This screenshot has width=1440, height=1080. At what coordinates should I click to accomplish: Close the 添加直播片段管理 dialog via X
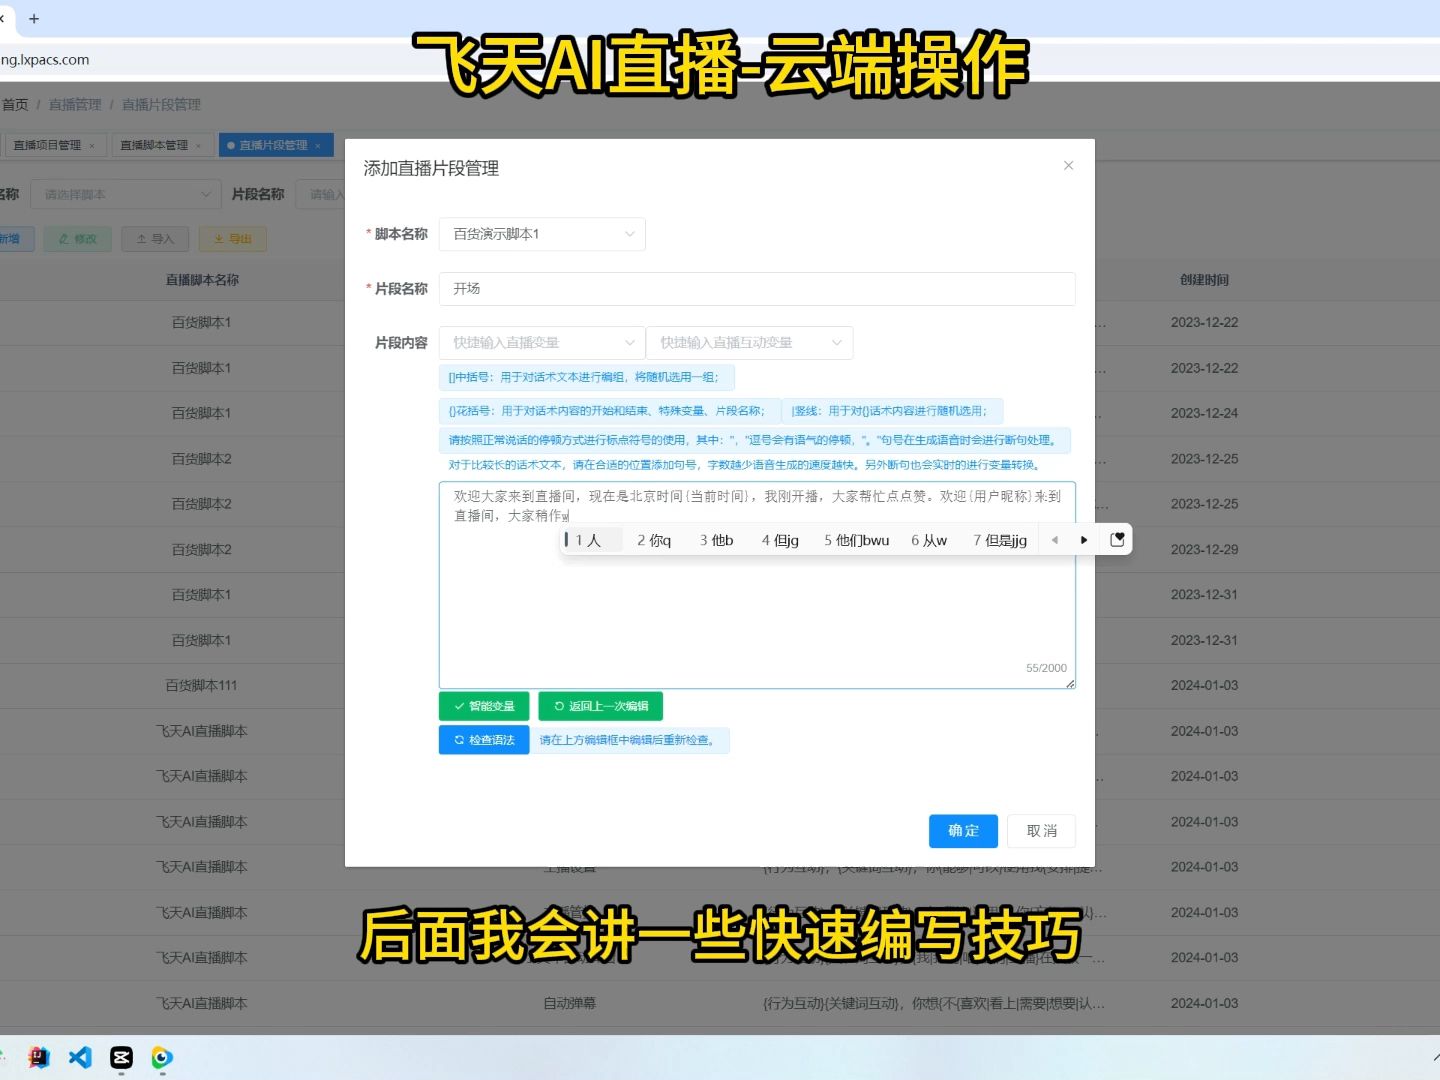tap(1068, 165)
